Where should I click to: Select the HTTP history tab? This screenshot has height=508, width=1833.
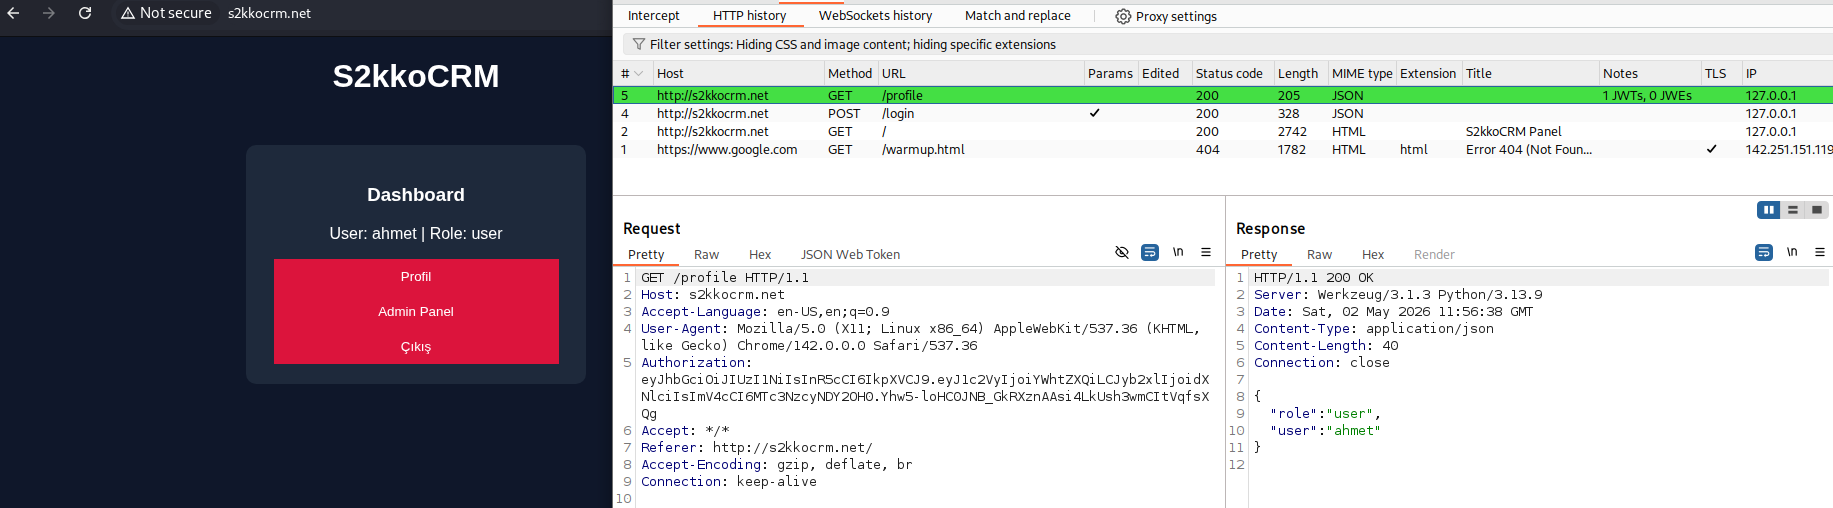tap(749, 16)
